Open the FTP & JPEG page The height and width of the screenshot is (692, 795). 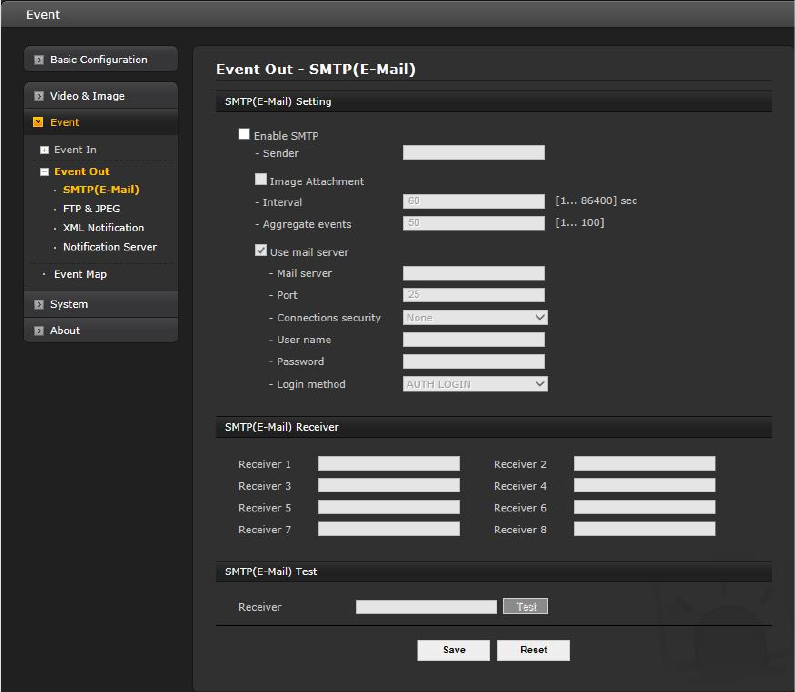tap(91, 209)
